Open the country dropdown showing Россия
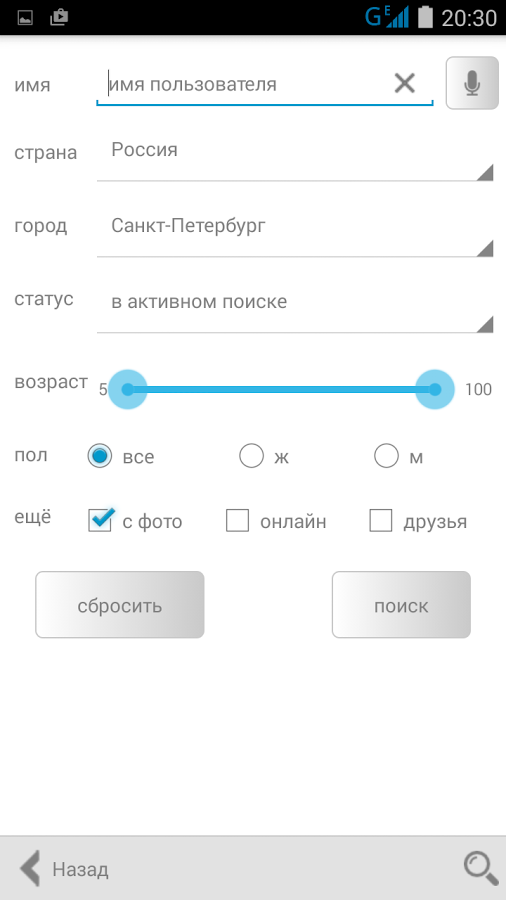506x900 pixels. pos(295,156)
